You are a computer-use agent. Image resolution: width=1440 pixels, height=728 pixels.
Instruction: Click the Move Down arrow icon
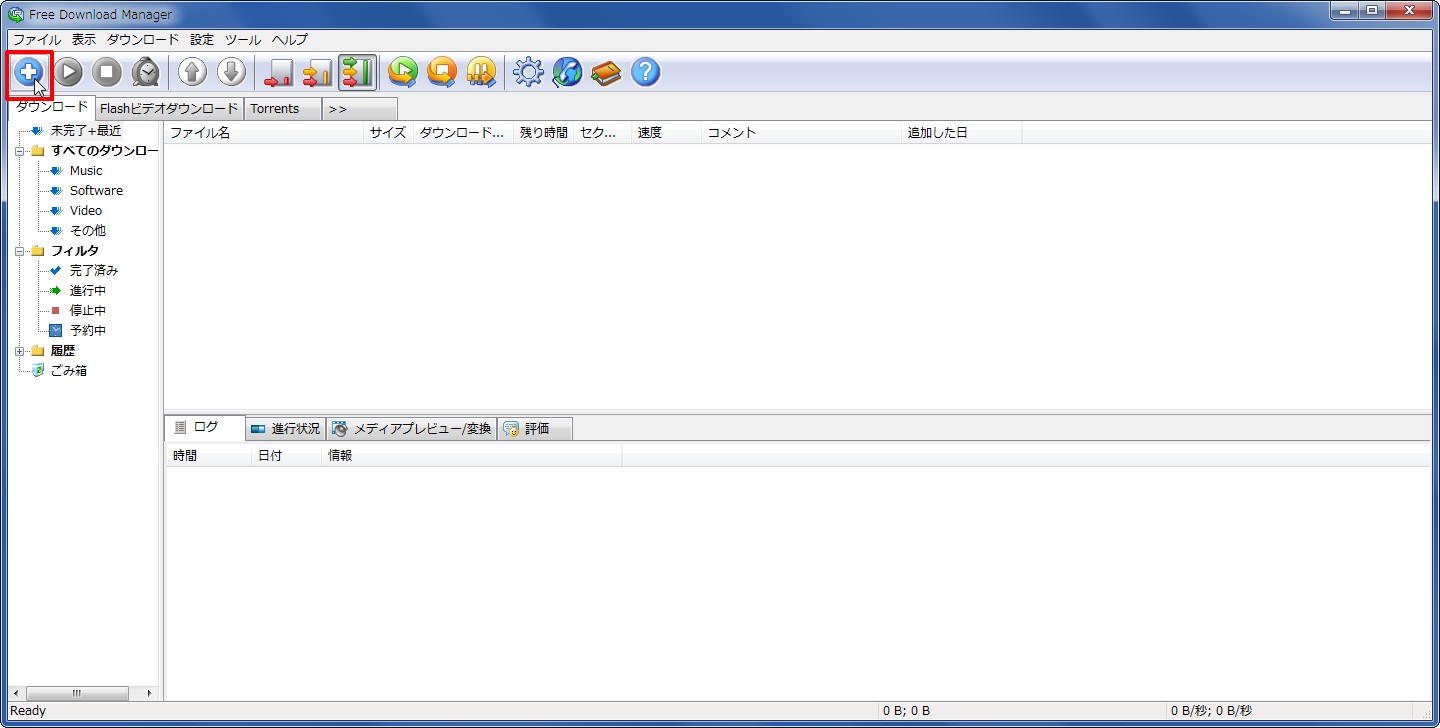[x=232, y=72]
